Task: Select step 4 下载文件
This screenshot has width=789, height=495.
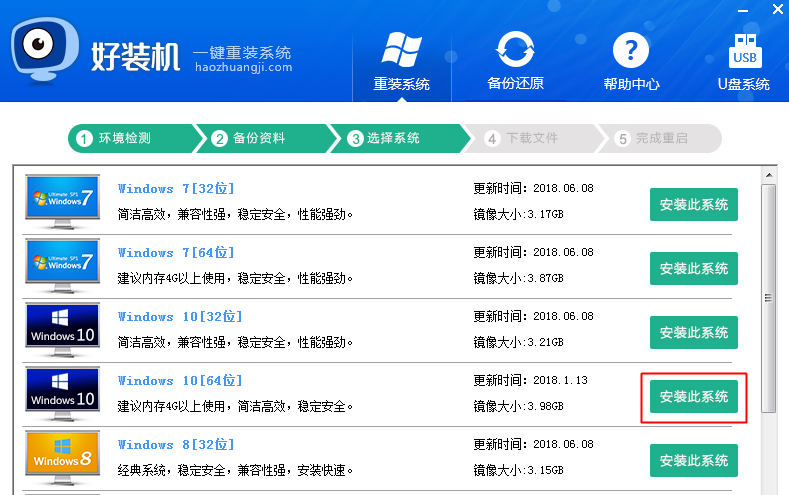Action: point(532,138)
